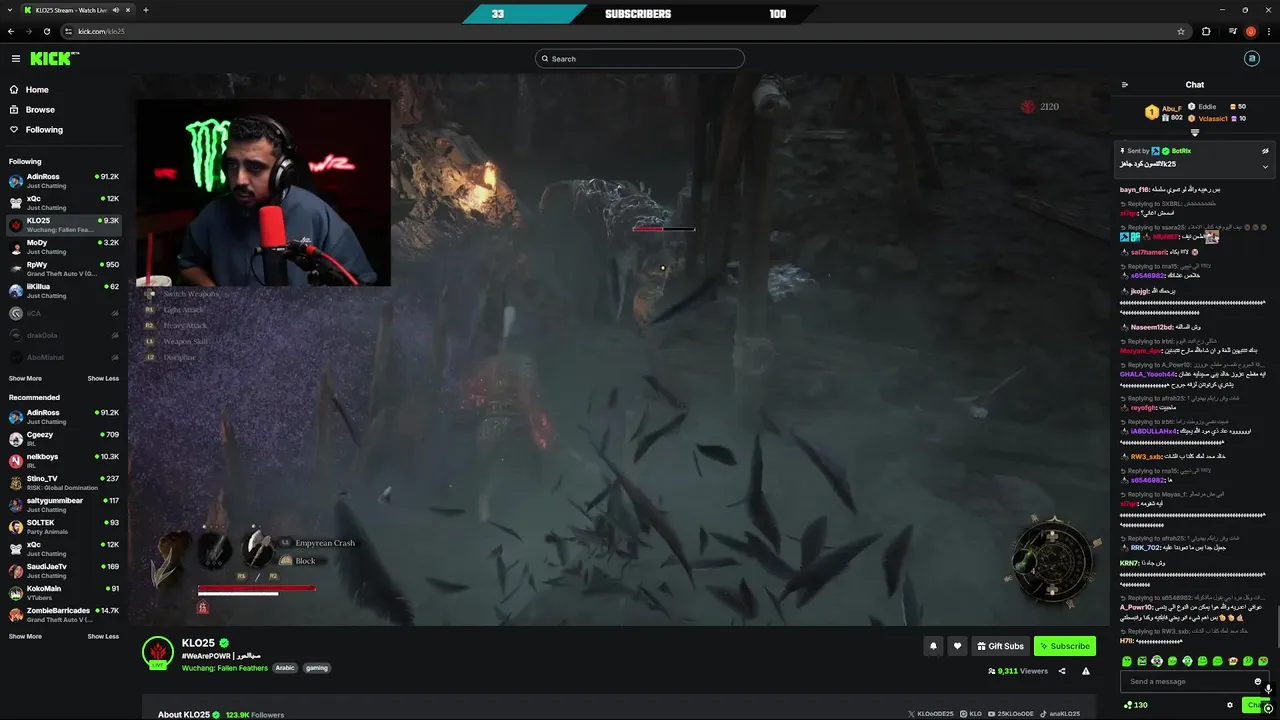
Task: Open browser tab search dropdown
Action: pos(10,10)
